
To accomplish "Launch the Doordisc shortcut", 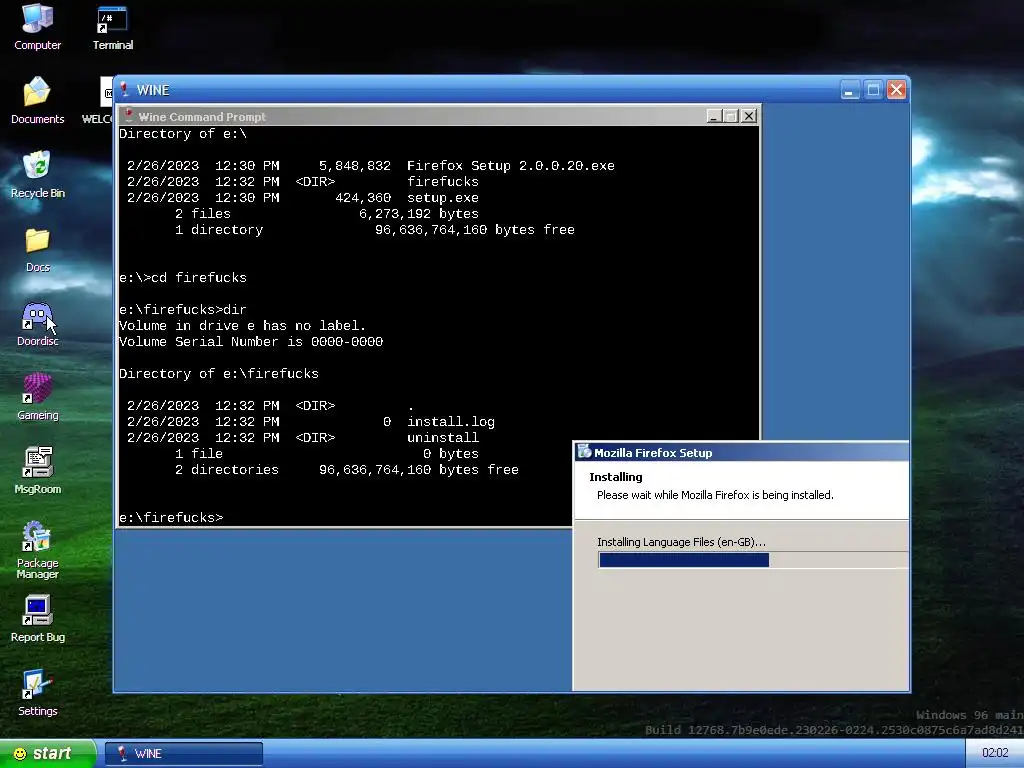I will coord(37,324).
